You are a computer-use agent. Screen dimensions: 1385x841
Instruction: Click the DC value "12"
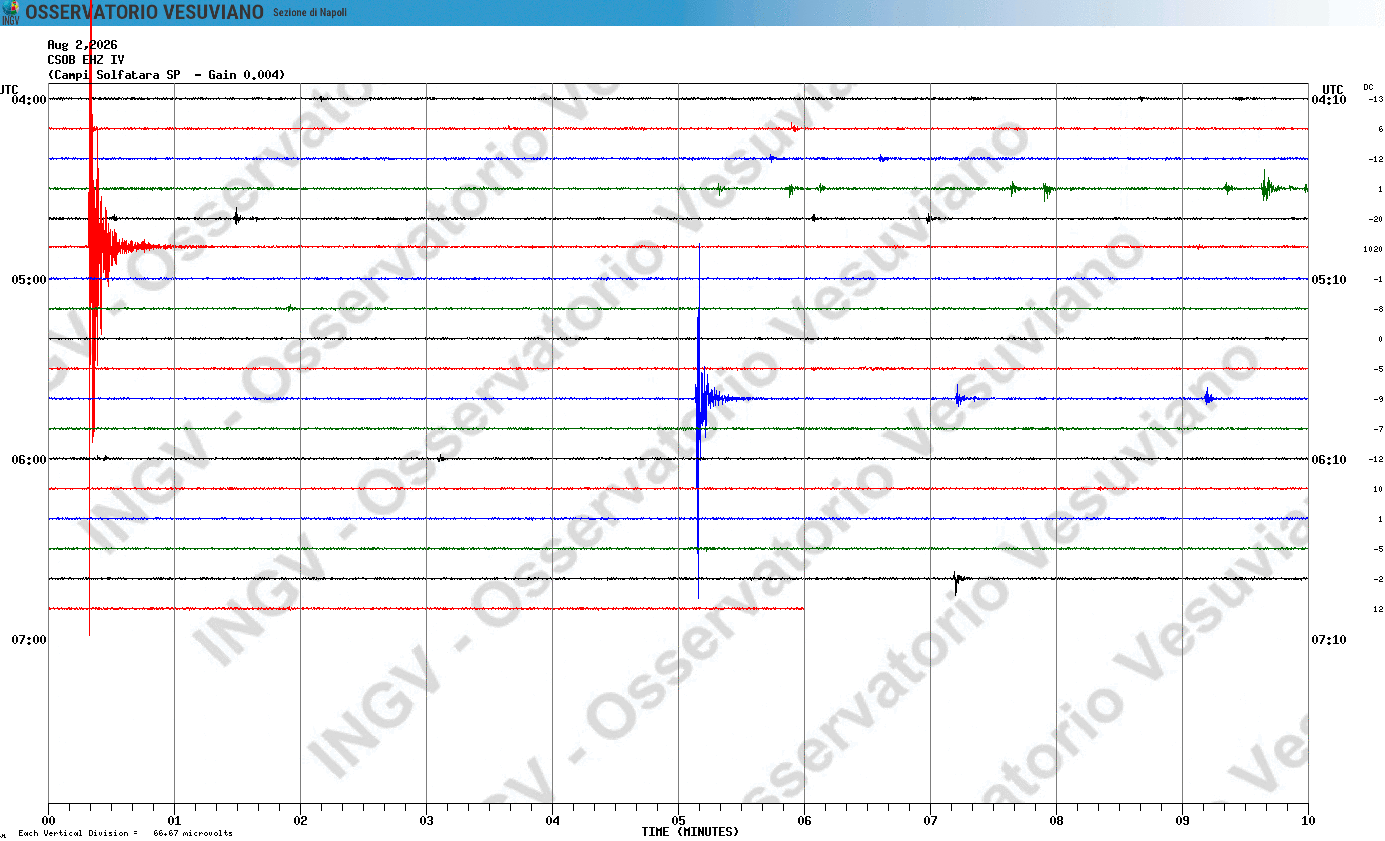coord(1378,609)
